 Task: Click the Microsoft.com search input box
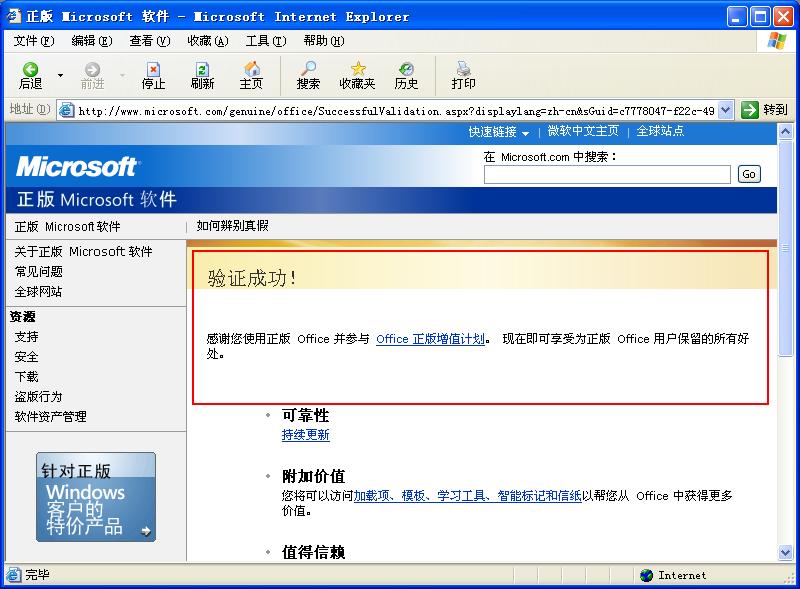coord(607,175)
